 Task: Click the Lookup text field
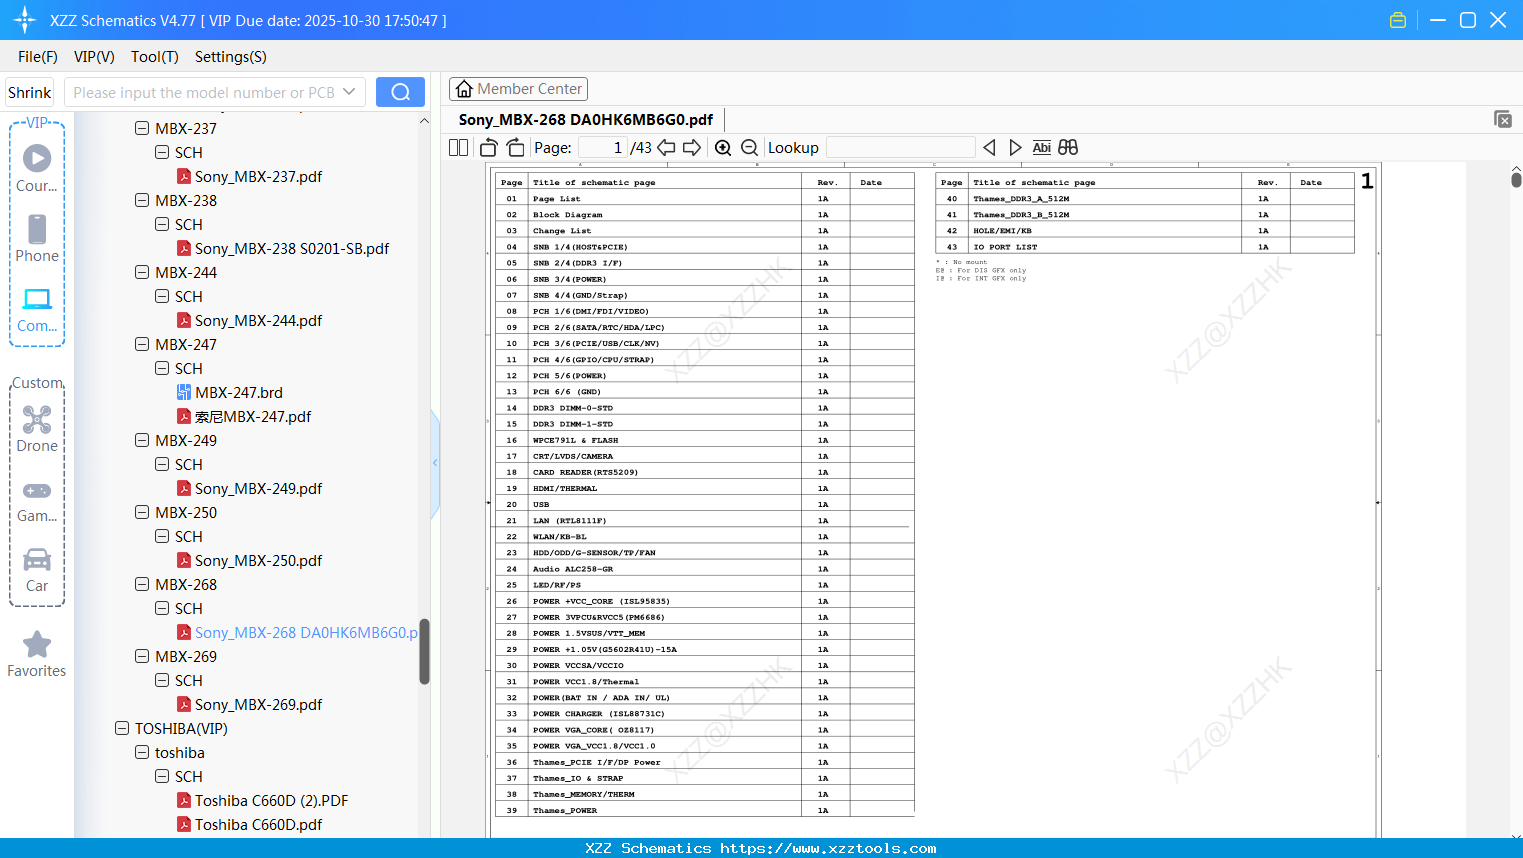[x=901, y=148]
